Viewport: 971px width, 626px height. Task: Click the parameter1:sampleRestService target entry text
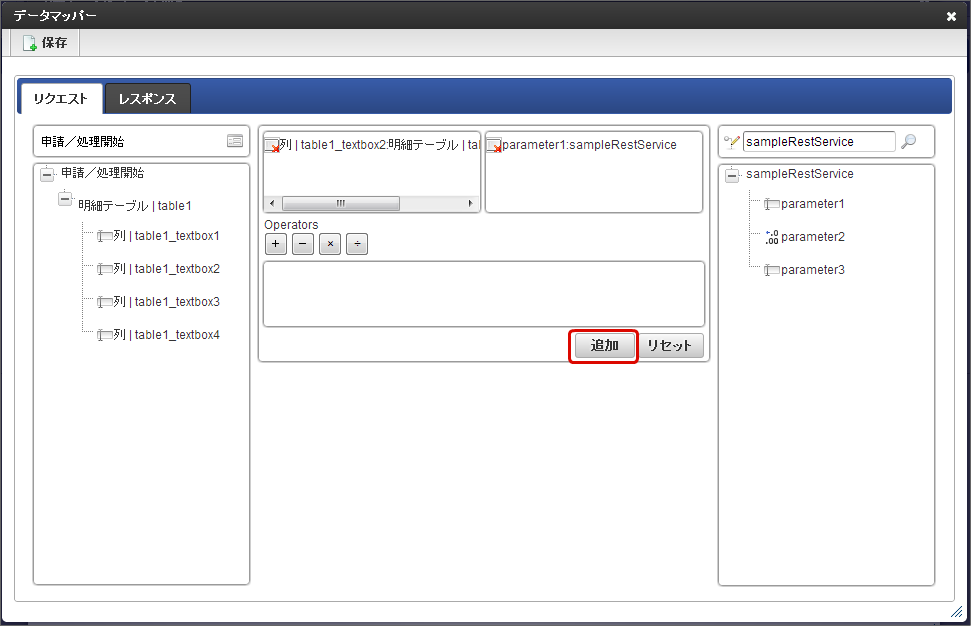pos(589,145)
